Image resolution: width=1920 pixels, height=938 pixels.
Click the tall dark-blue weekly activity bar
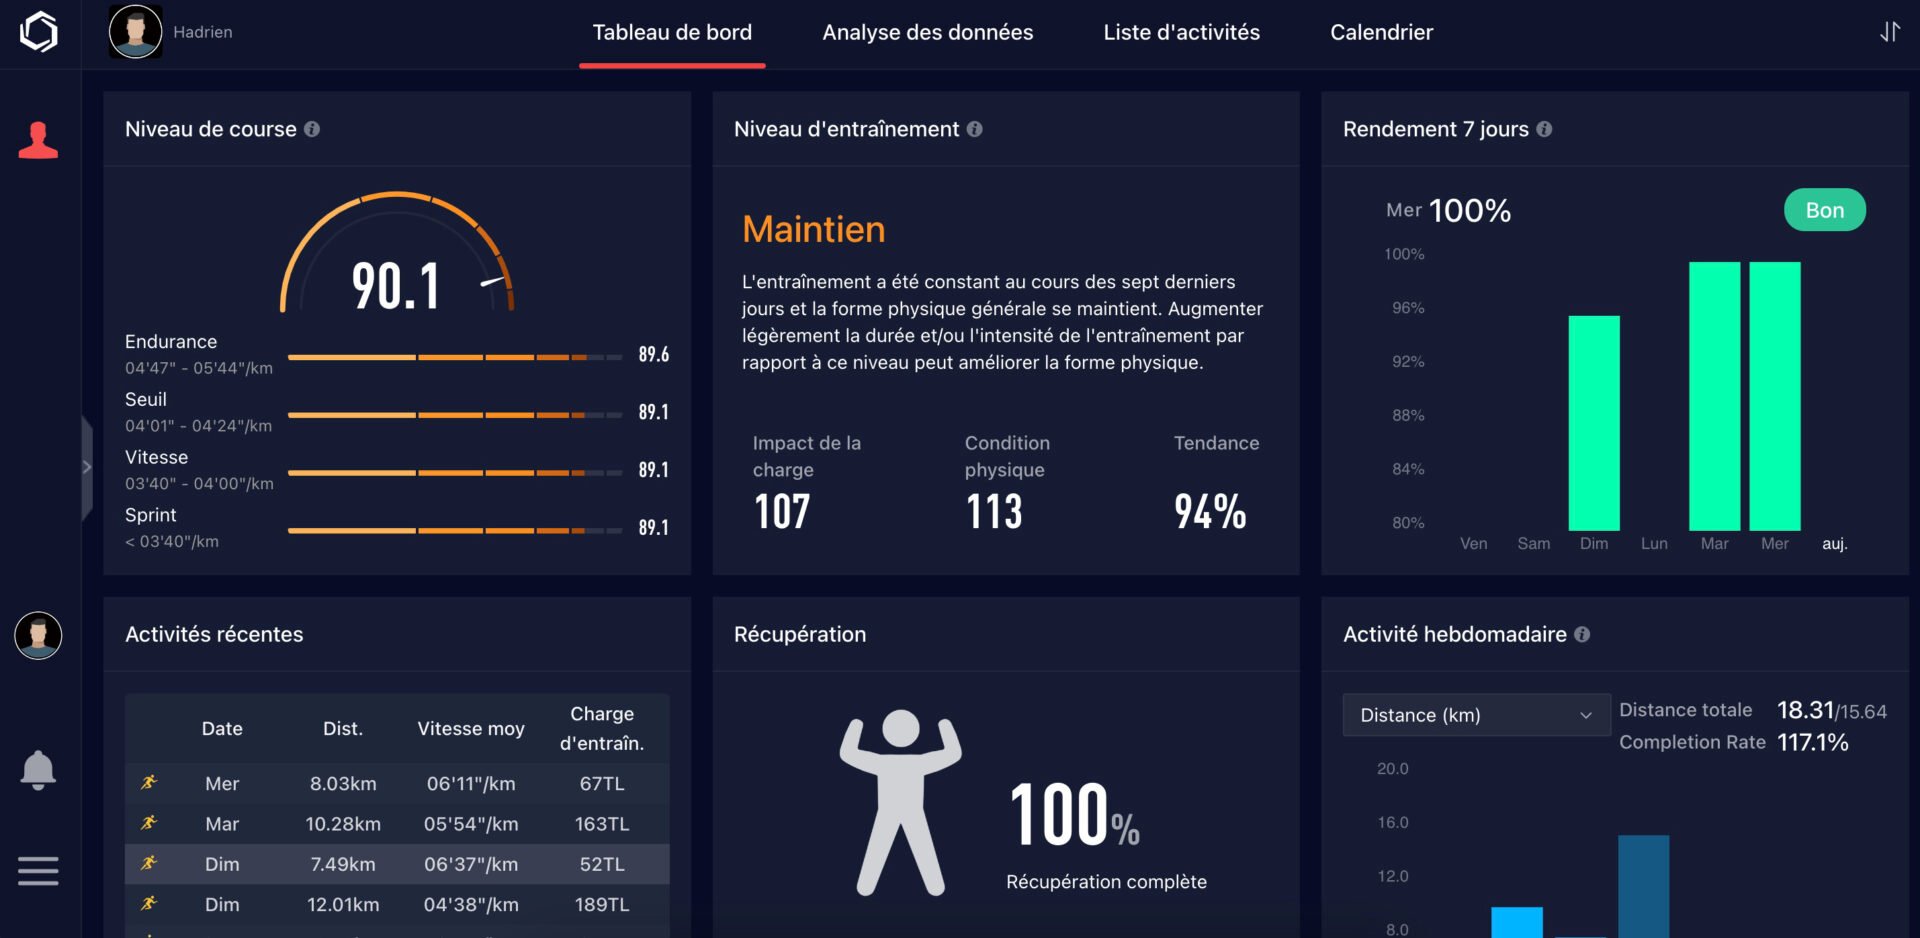[x=1644, y=886]
